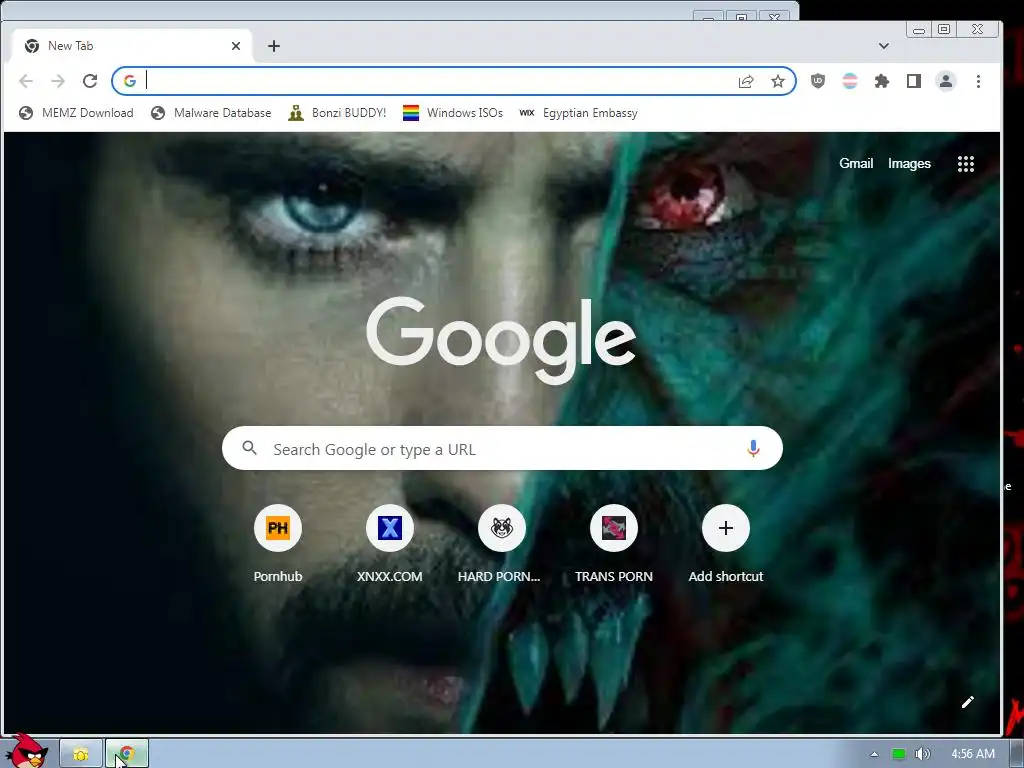Open the PH orange shortcut tile
Screen dimensions: 1024x768
278,528
